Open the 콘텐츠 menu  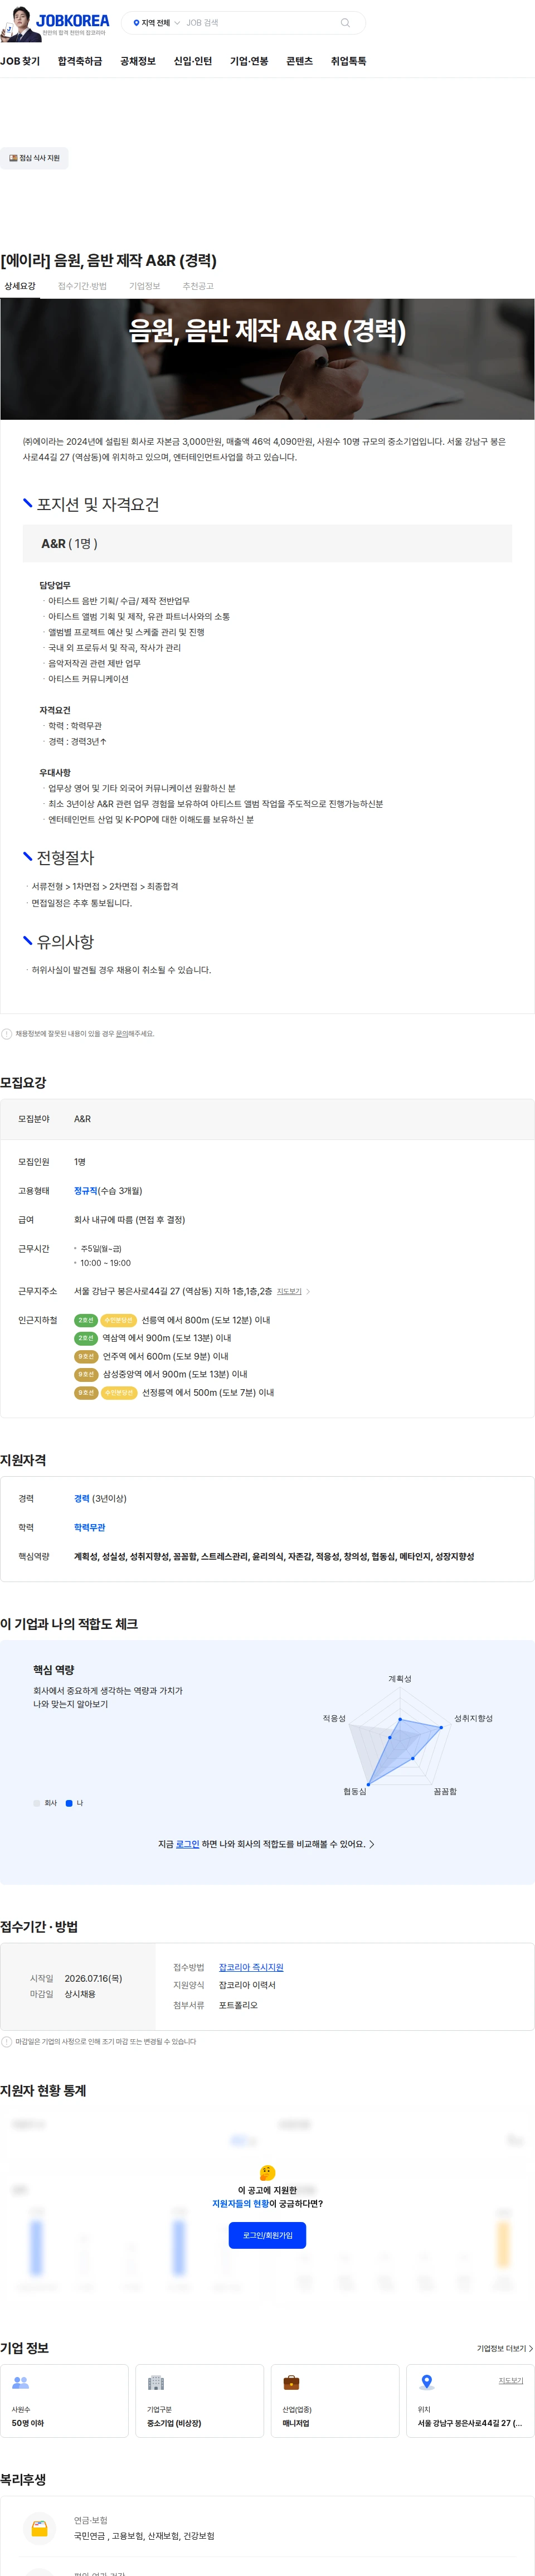tap(299, 61)
